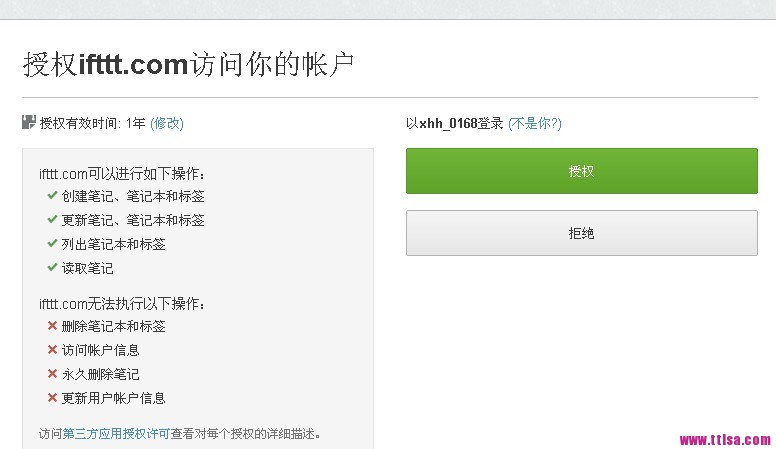The height and width of the screenshot is (449, 776).
Task: Click the red X next to 更新用户帐户信息
Action: pos(52,398)
